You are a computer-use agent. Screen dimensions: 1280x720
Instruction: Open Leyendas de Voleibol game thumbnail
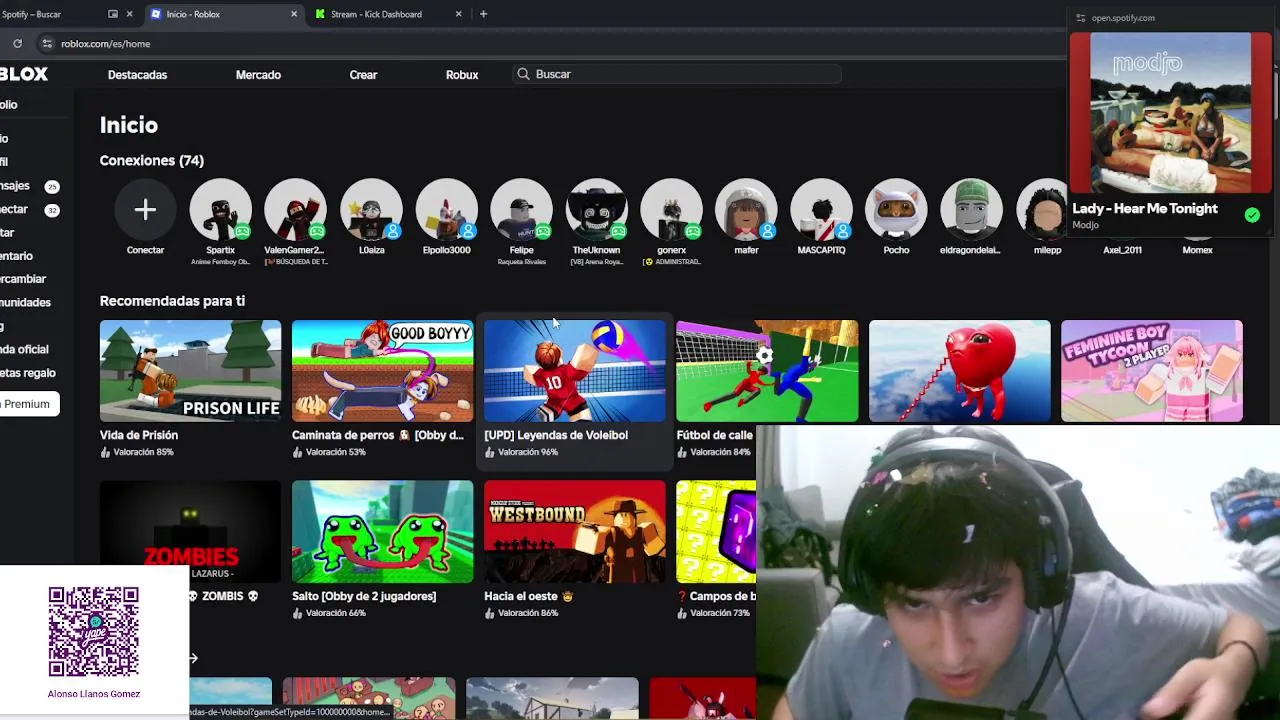click(x=574, y=371)
